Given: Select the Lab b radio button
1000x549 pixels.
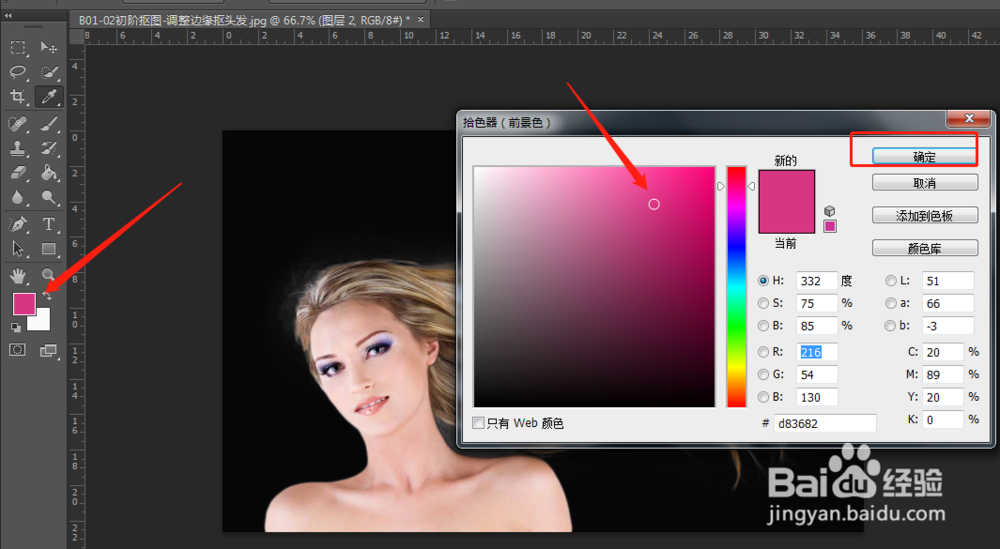Looking at the screenshot, I should pyautogui.click(x=891, y=326).
